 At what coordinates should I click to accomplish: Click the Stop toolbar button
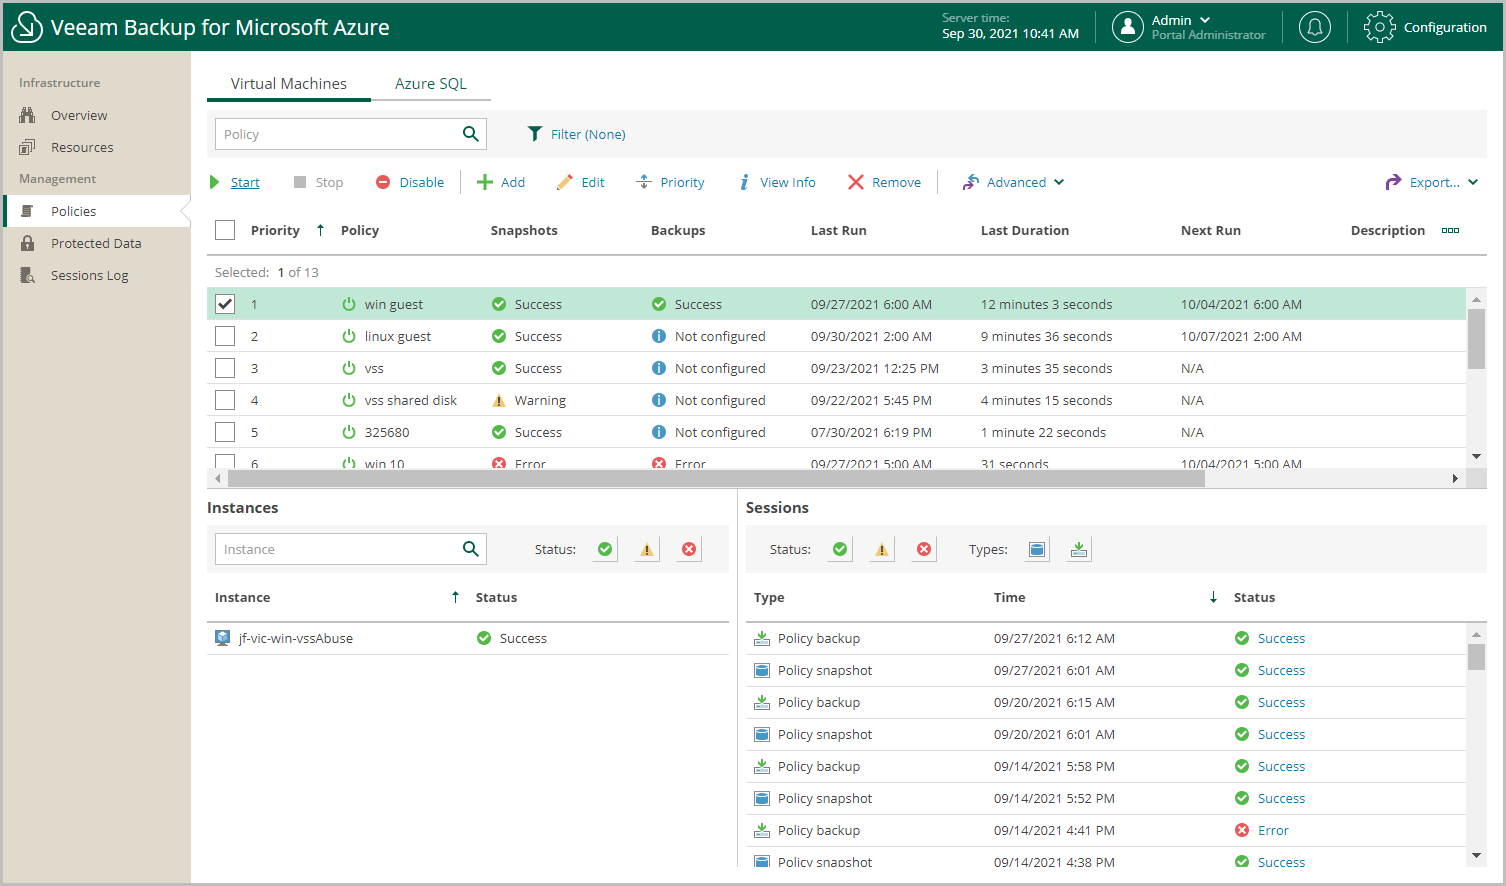(x=318, y=182)
